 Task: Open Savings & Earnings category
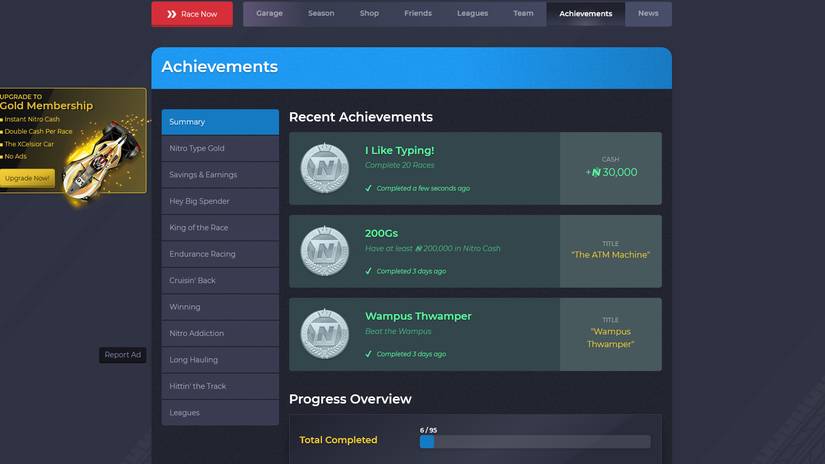coord(220,175)
